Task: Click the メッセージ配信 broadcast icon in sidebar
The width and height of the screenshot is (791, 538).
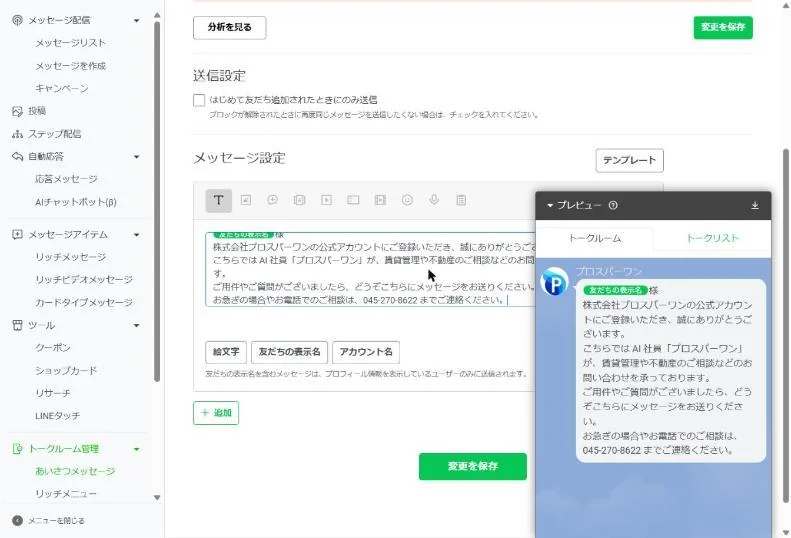Action: pyautogui.click(x=17, y=20)
